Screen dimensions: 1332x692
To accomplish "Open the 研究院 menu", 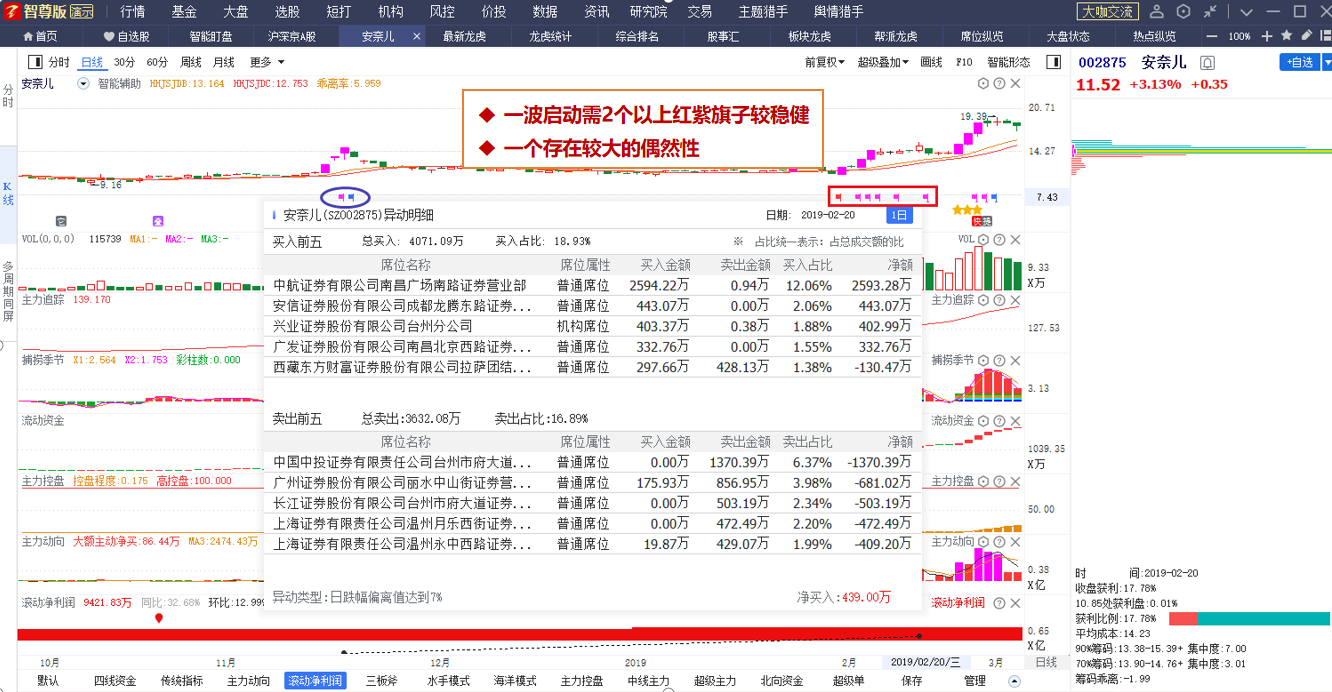I will click(648, 12).
